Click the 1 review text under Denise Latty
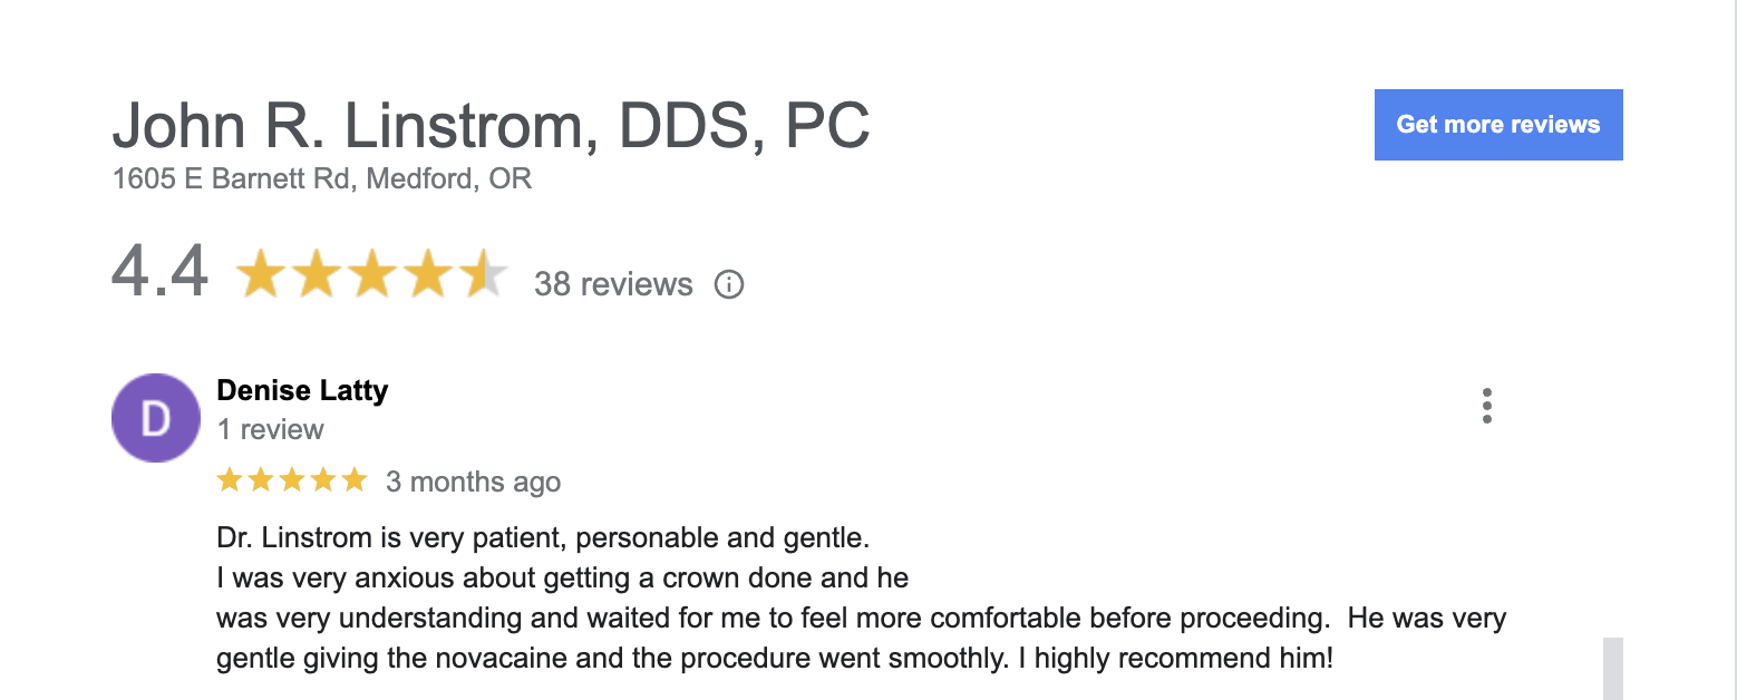Screen dimensions: 1737x700 270,430
